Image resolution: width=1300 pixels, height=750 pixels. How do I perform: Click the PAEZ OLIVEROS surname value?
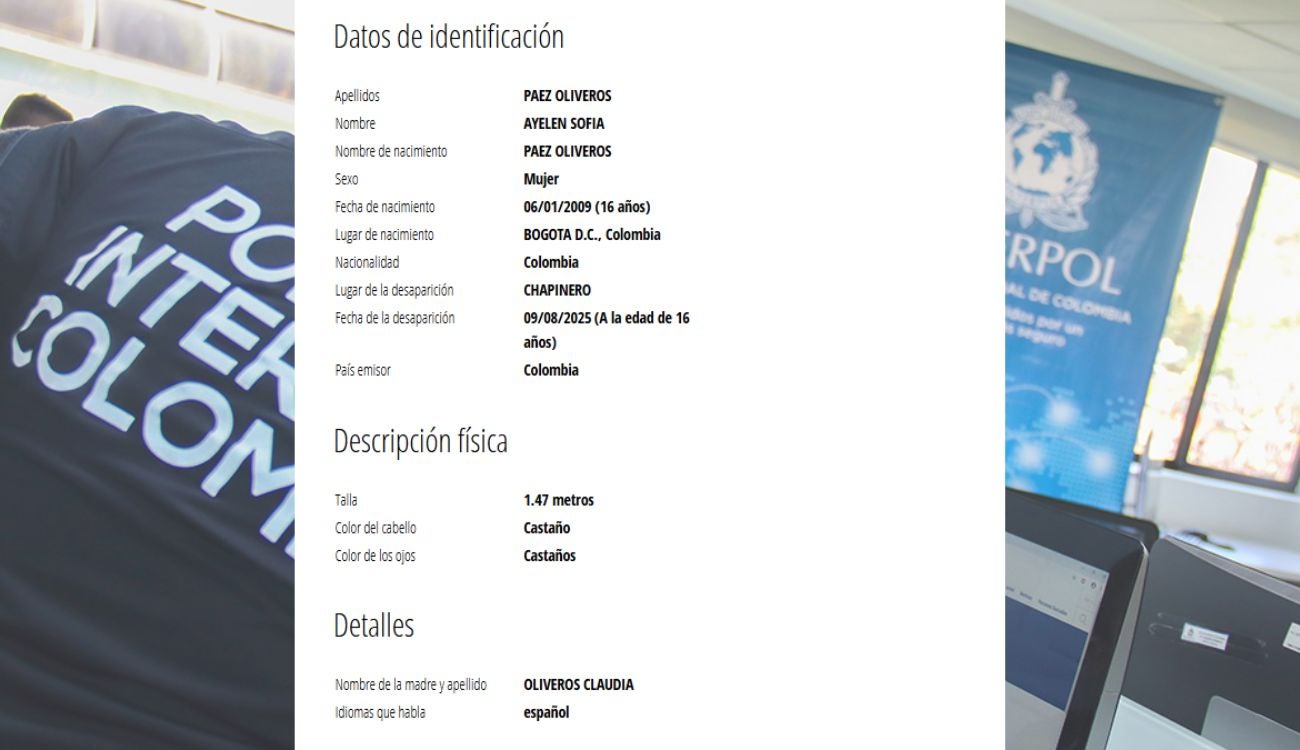click(x=568, y=95)
